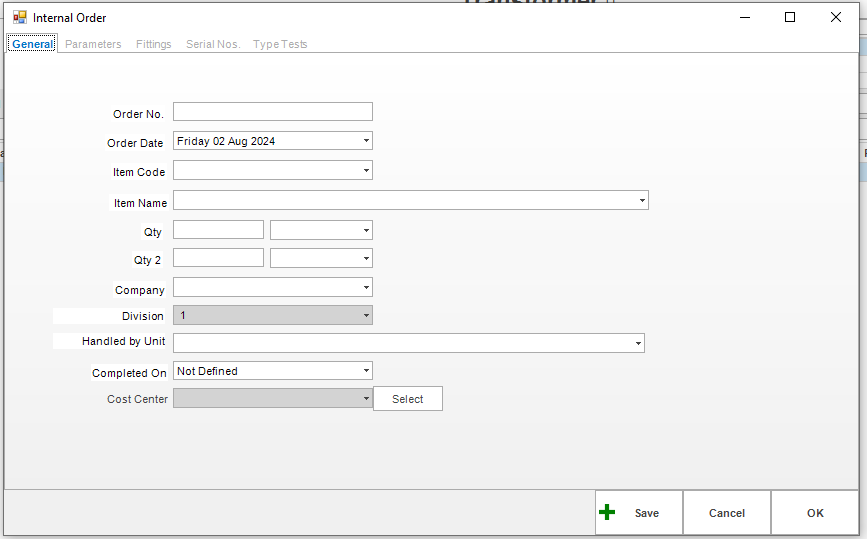This screenshot has height=539, width=867.
Task: Open the Company dropdown
Action: (x=367, y=288)
